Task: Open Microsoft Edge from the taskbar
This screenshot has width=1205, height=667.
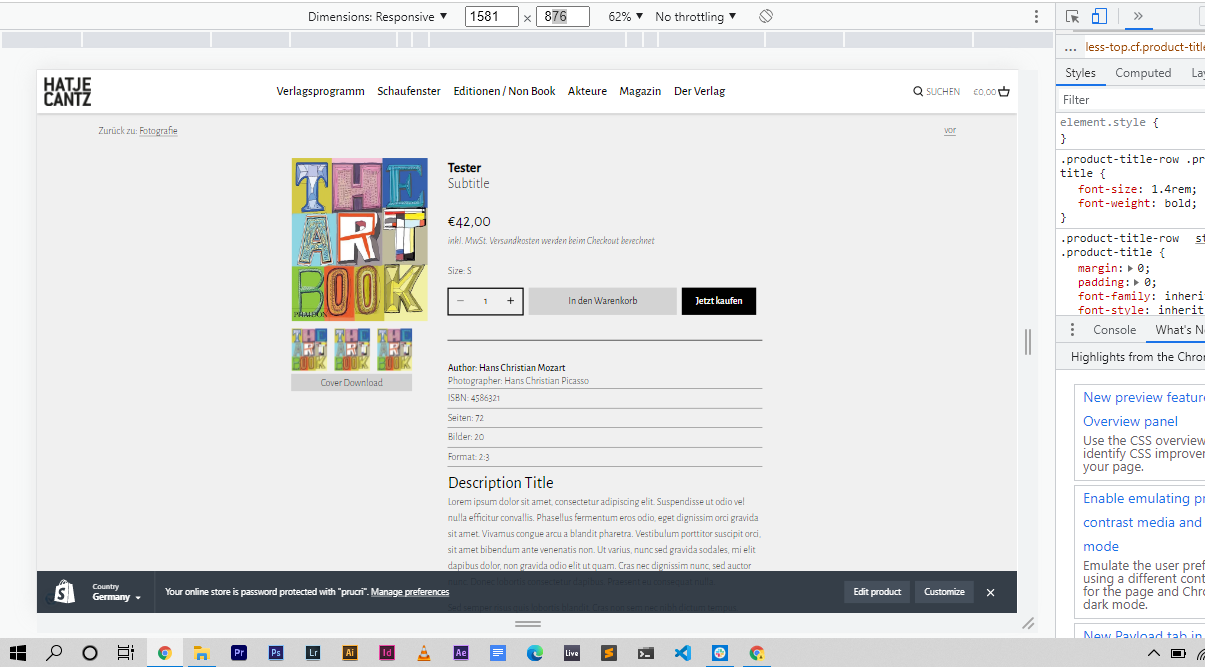Action: click(x=535, y=653)
